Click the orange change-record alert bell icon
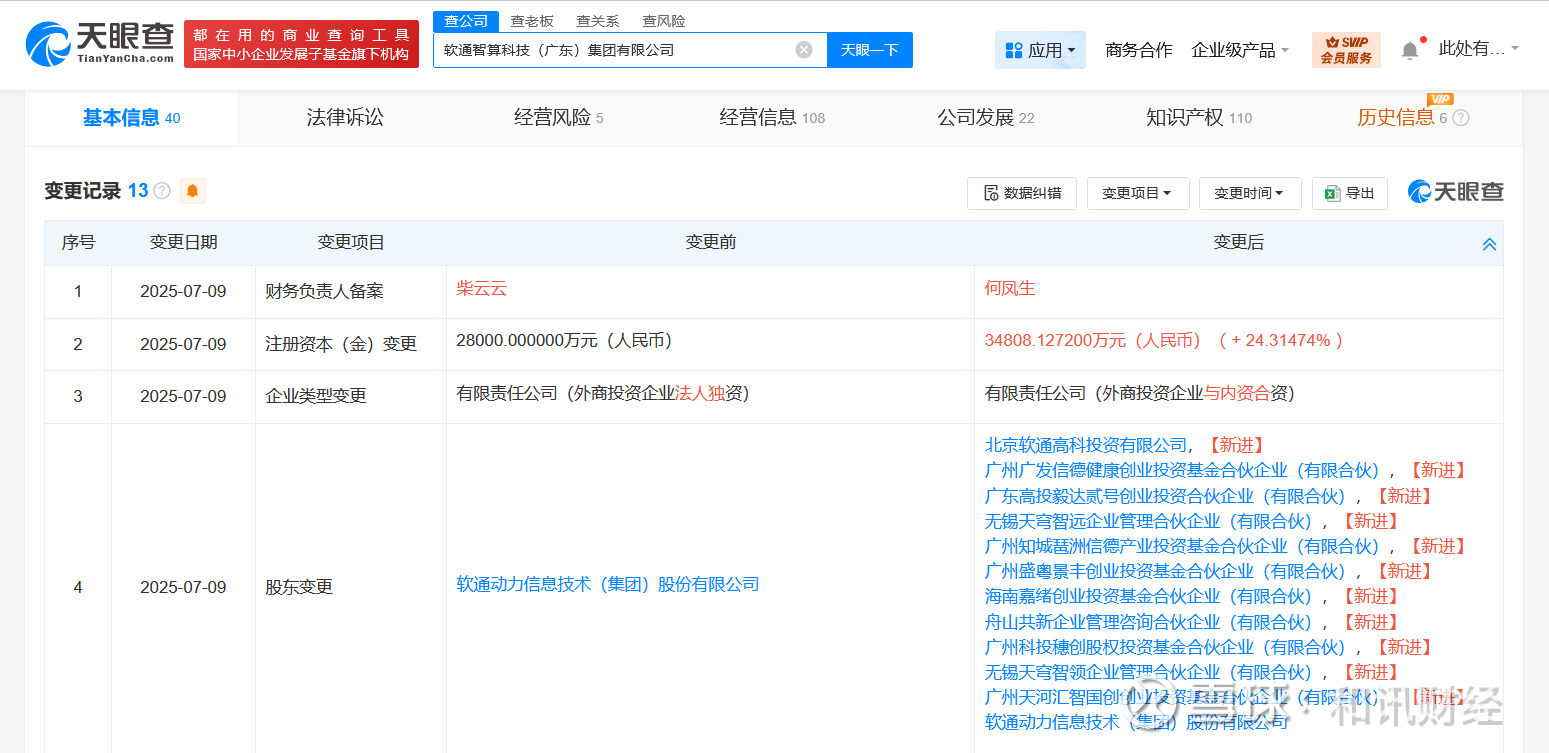1549x753 pixels. pyautogui.click(x=193, y=191)
